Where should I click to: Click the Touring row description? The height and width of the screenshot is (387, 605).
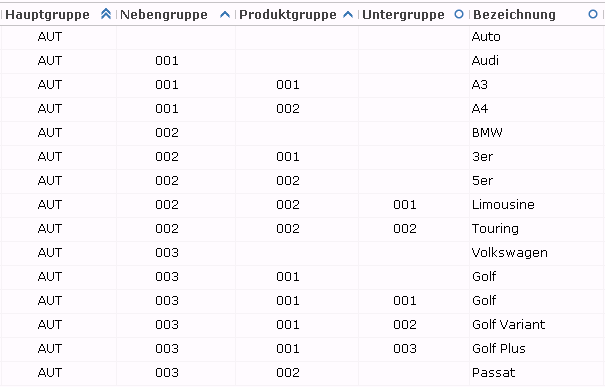coord(495,229)
